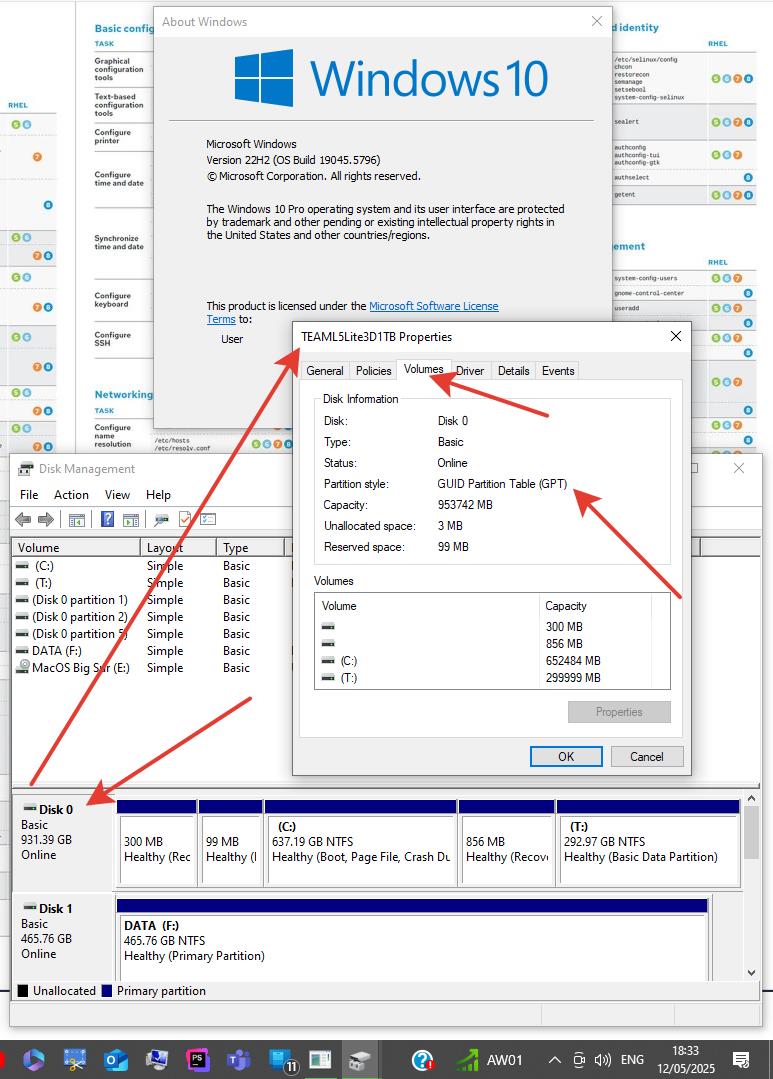Select the Volumes tab in Properties
Image resolution: width=773 pixels, height=1079 pixels.
pos(423,370)
